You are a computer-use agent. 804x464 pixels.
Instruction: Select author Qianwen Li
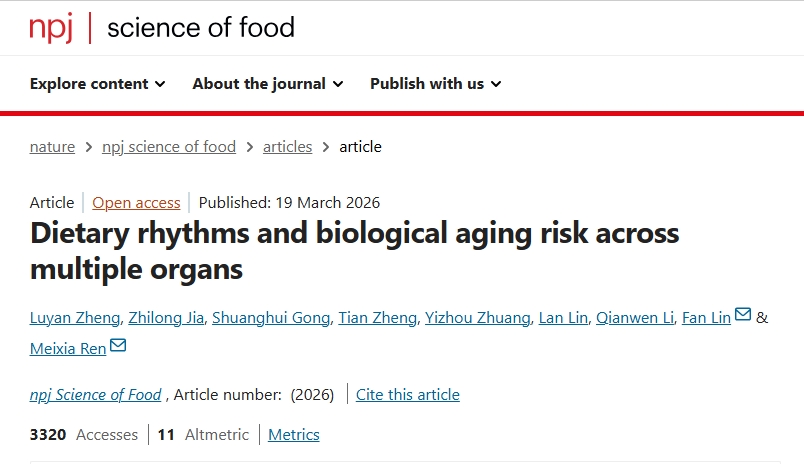tap(634, 318)
